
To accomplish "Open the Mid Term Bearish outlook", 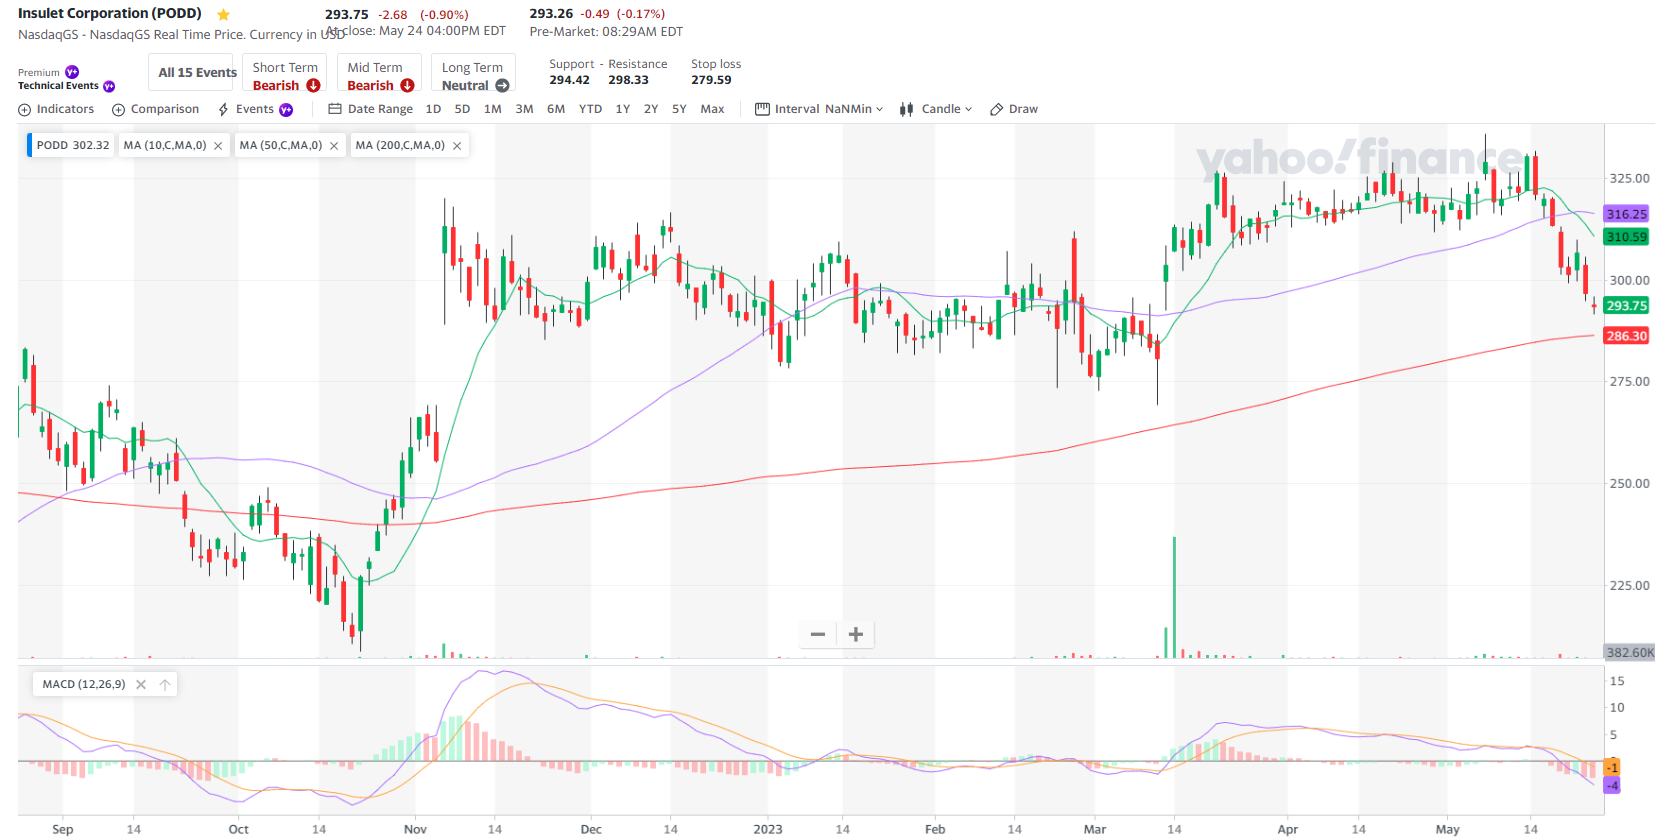I will [379, 73].
